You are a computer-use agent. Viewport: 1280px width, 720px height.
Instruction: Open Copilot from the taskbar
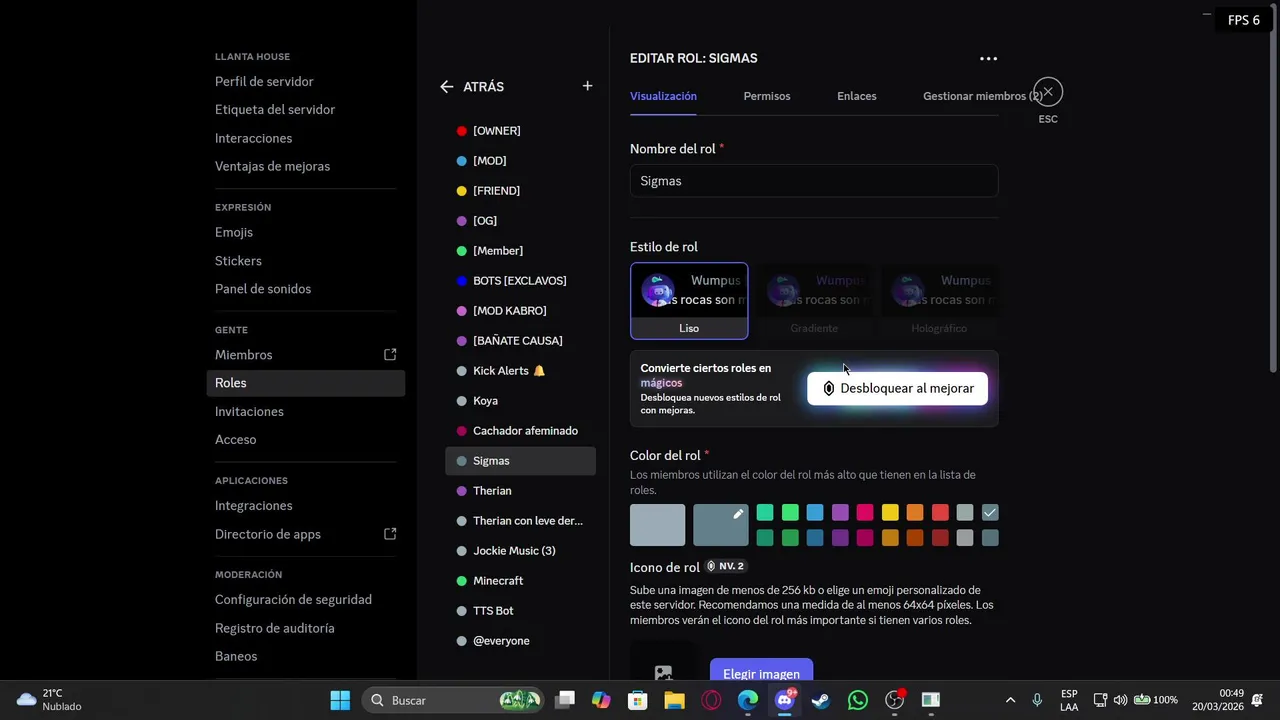(x=601, y=700)
